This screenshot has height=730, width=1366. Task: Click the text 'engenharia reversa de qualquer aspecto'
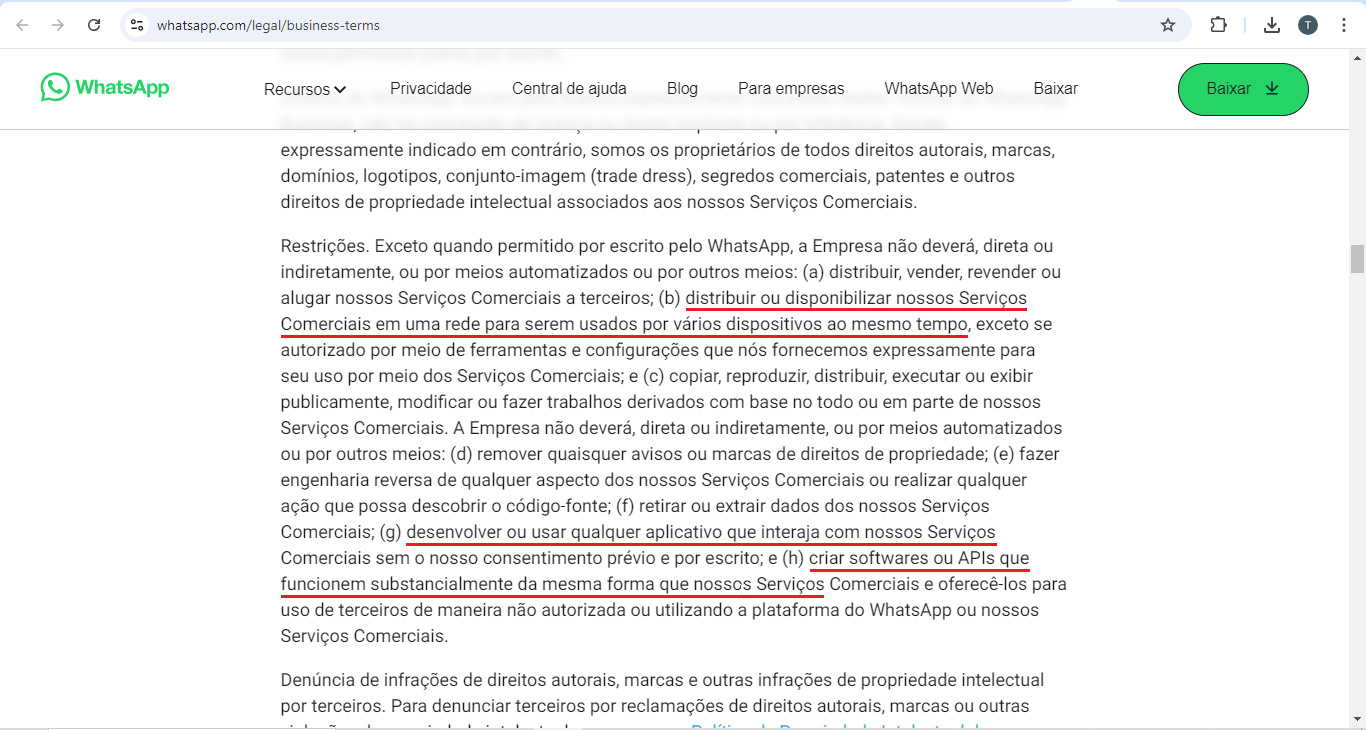coord(421,480)
